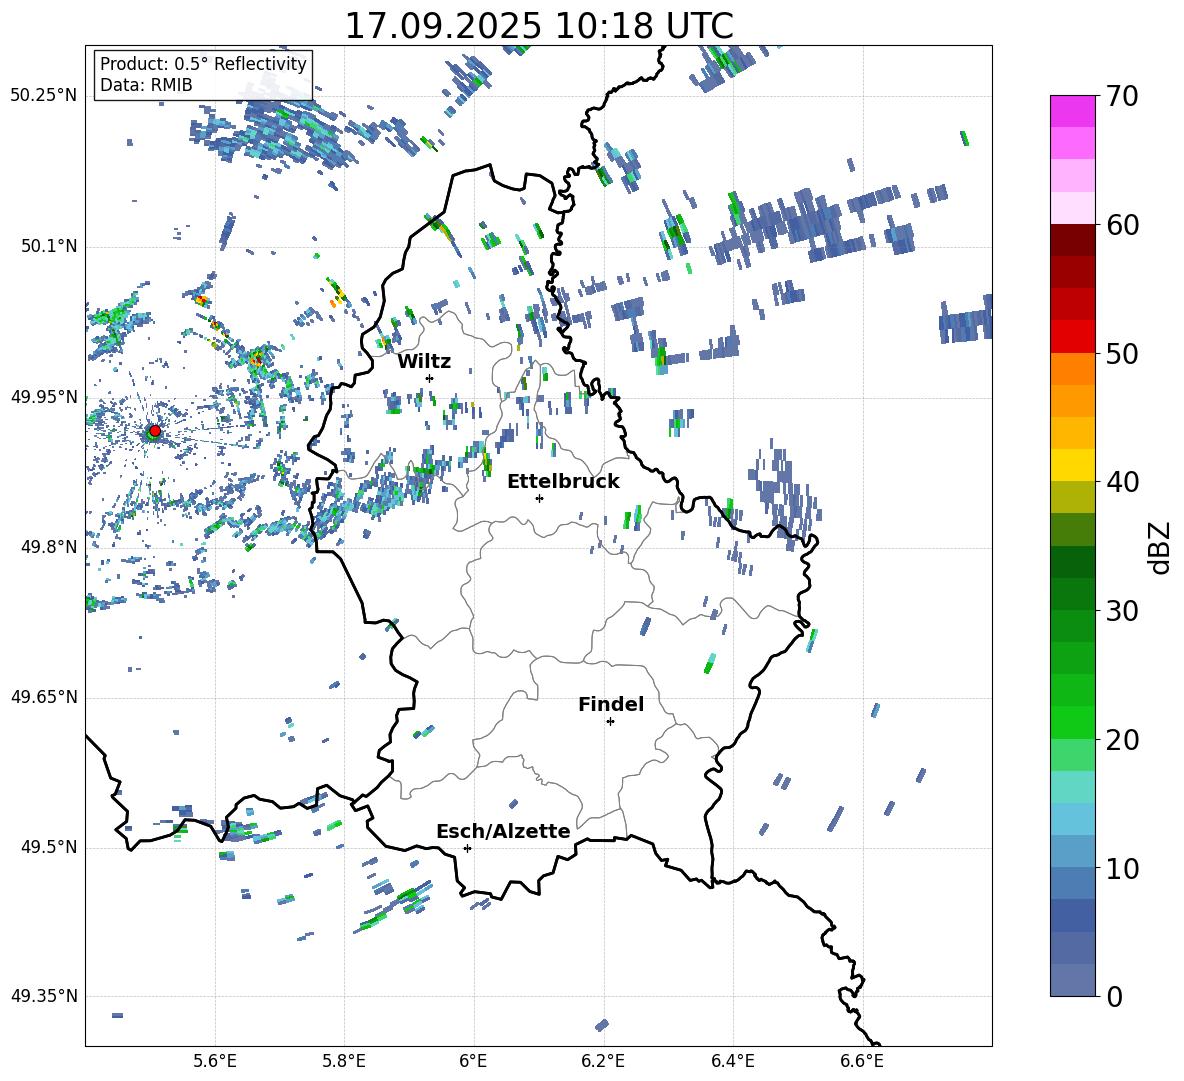1184x1081 pixels.
Task: Click the magenta top segment of colorbar
Action: click(1072, 111)
